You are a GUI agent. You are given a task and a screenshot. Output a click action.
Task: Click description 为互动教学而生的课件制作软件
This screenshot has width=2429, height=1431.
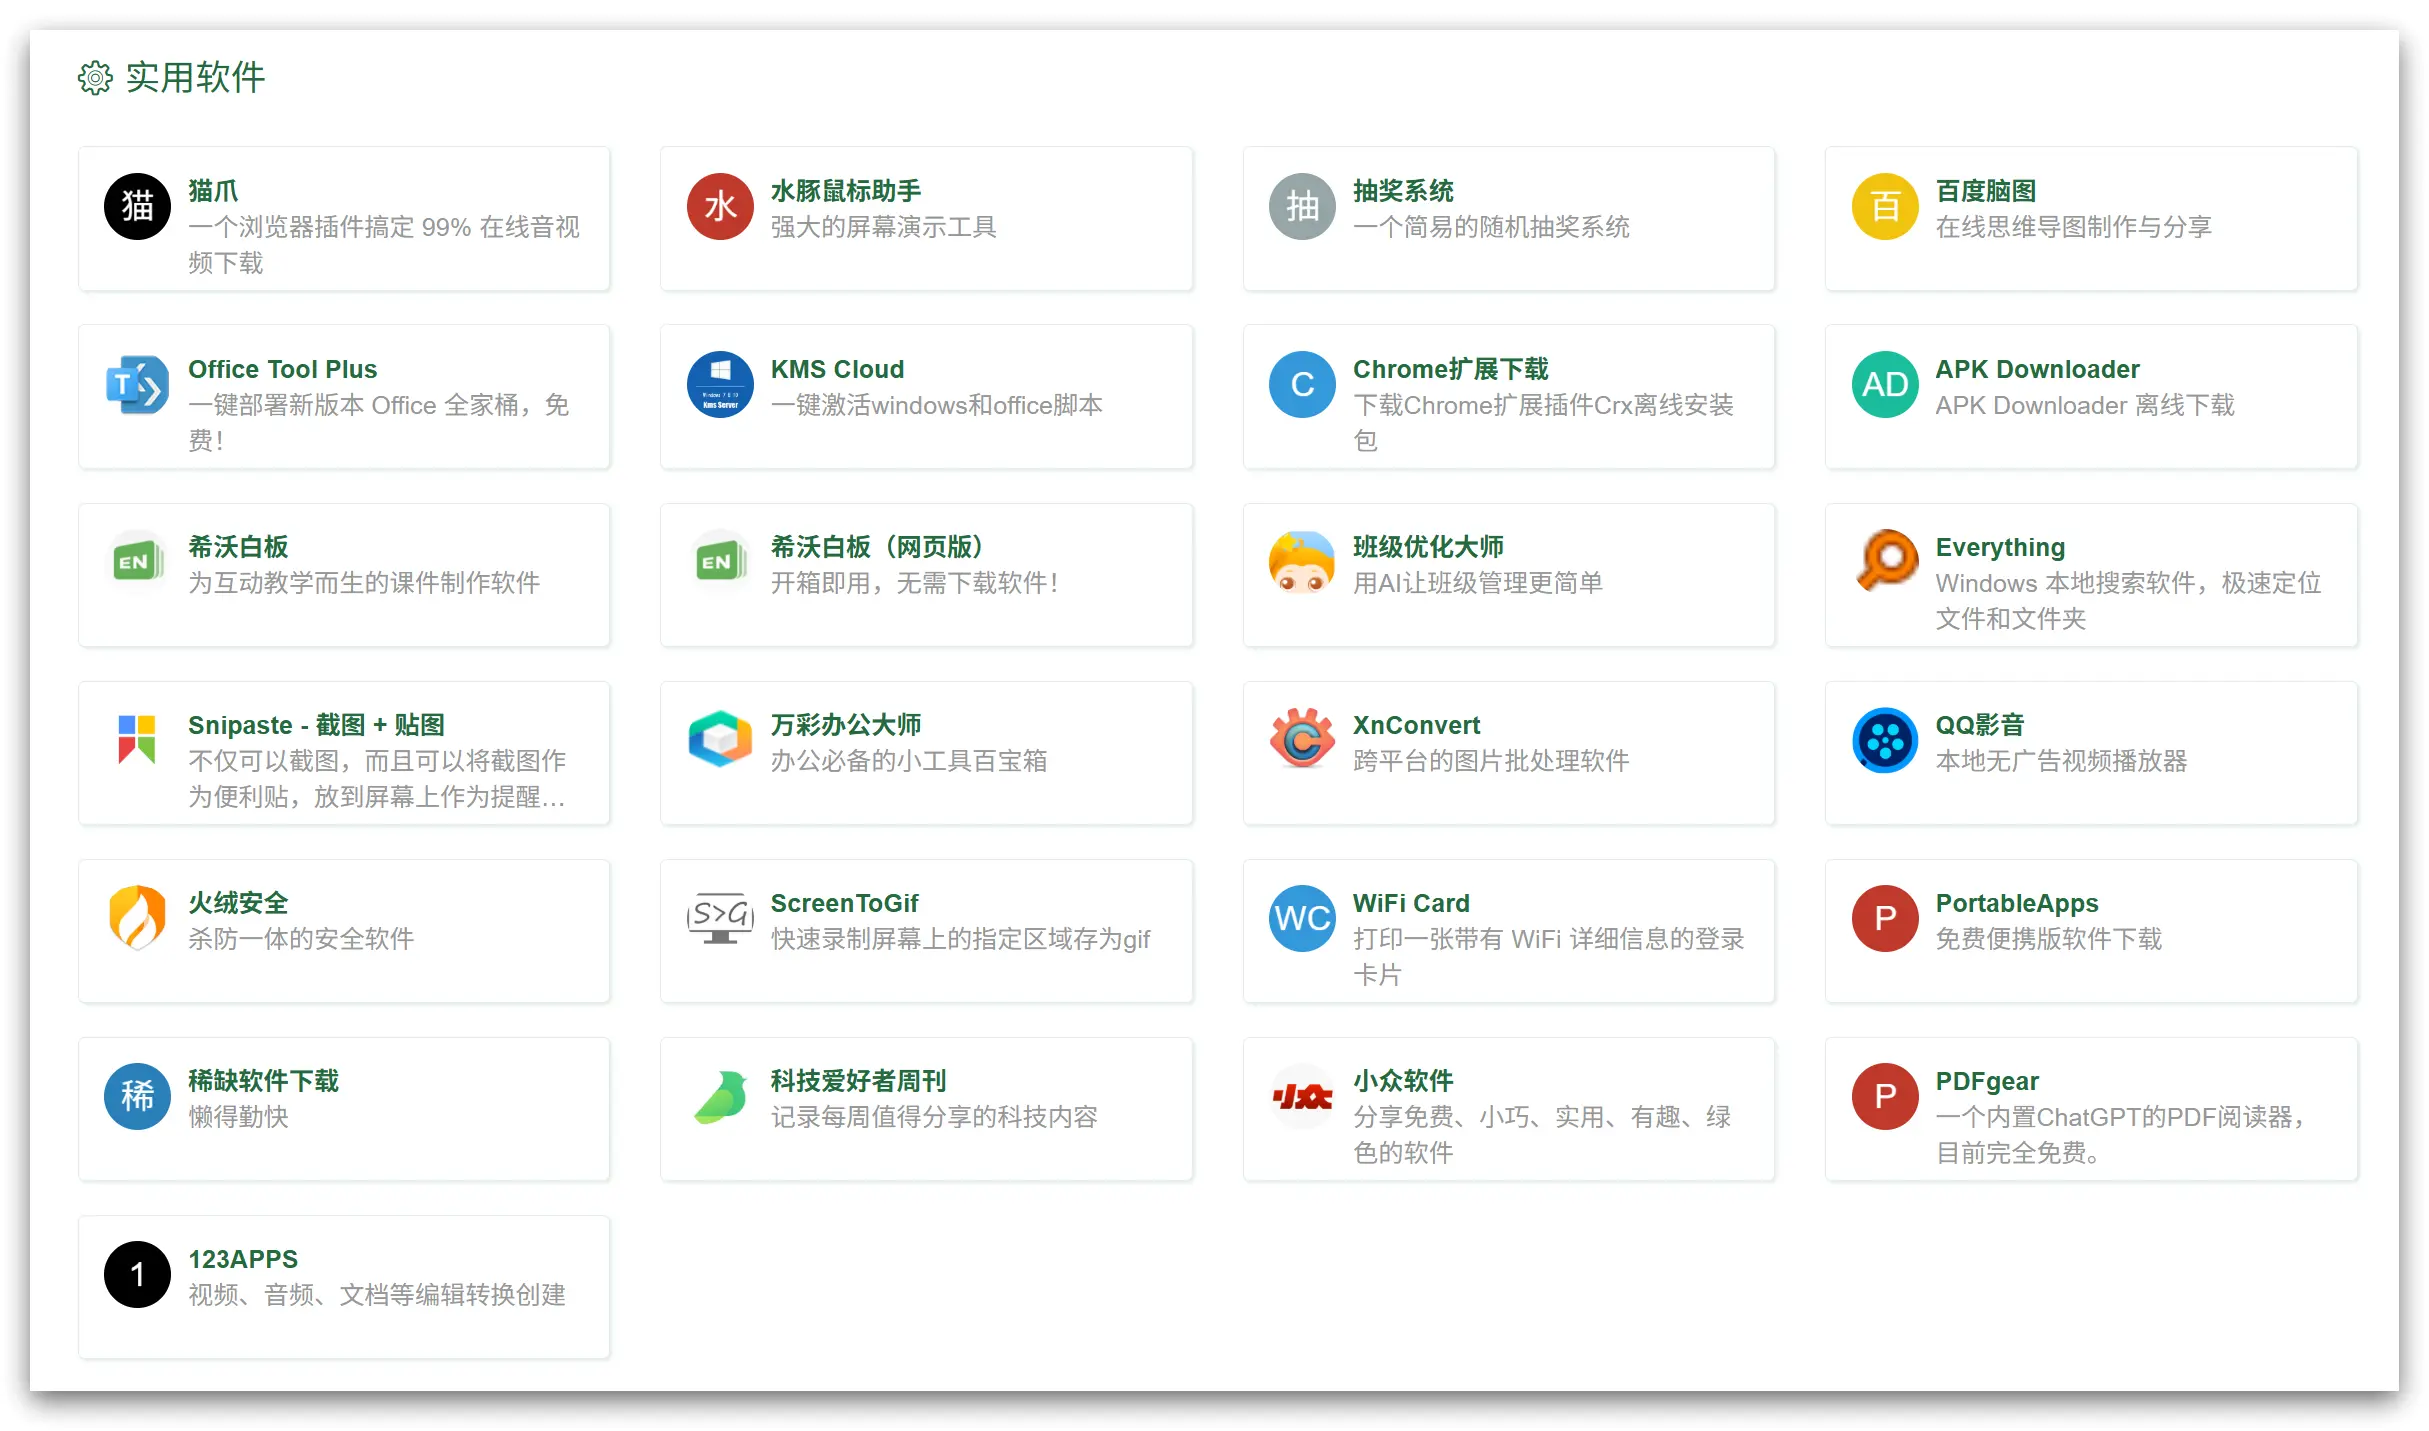point(364,583)
